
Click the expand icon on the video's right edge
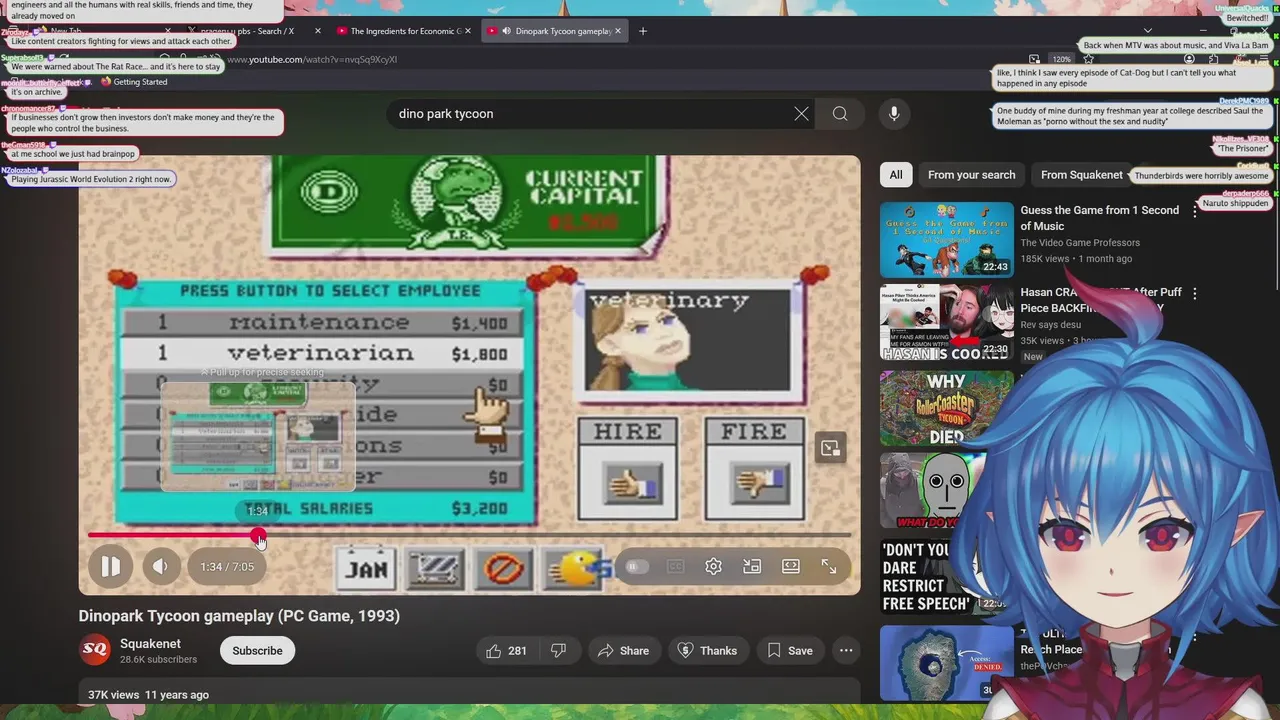pos(830,448)
